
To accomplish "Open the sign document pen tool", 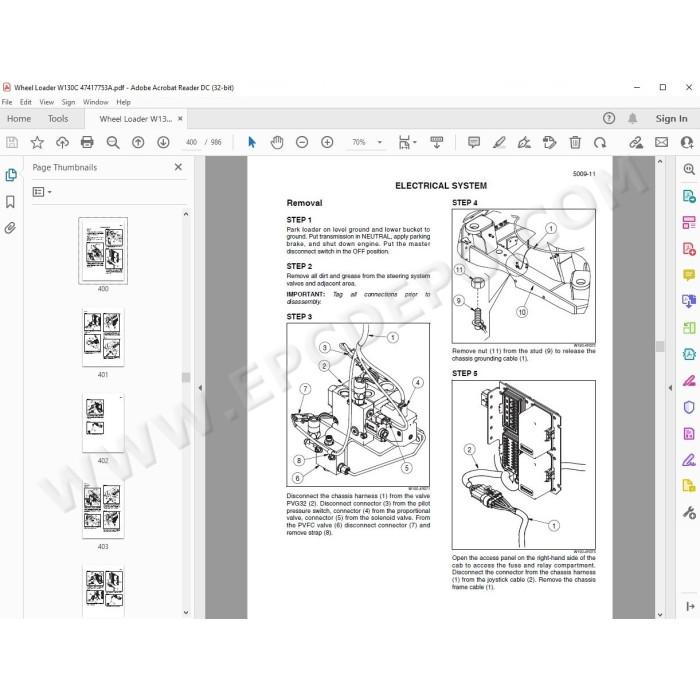I will click(524, 142).
